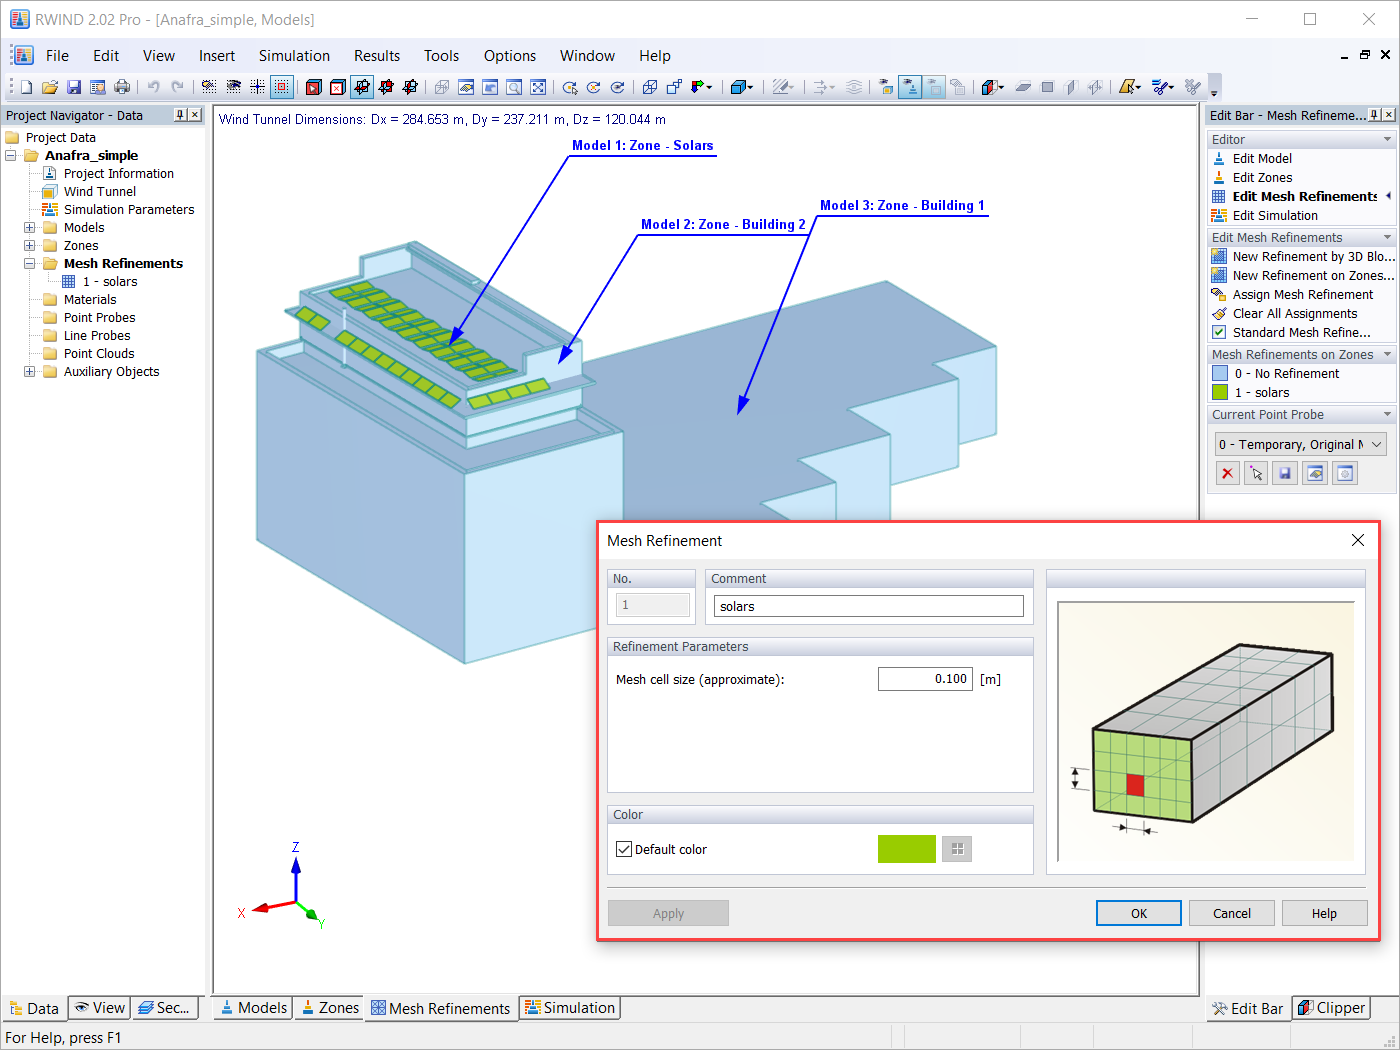The width and height of the screenshot is (1400, 1050).
Task: Click the New Refinement by 3D Block icon
Action: [1219, 257]
